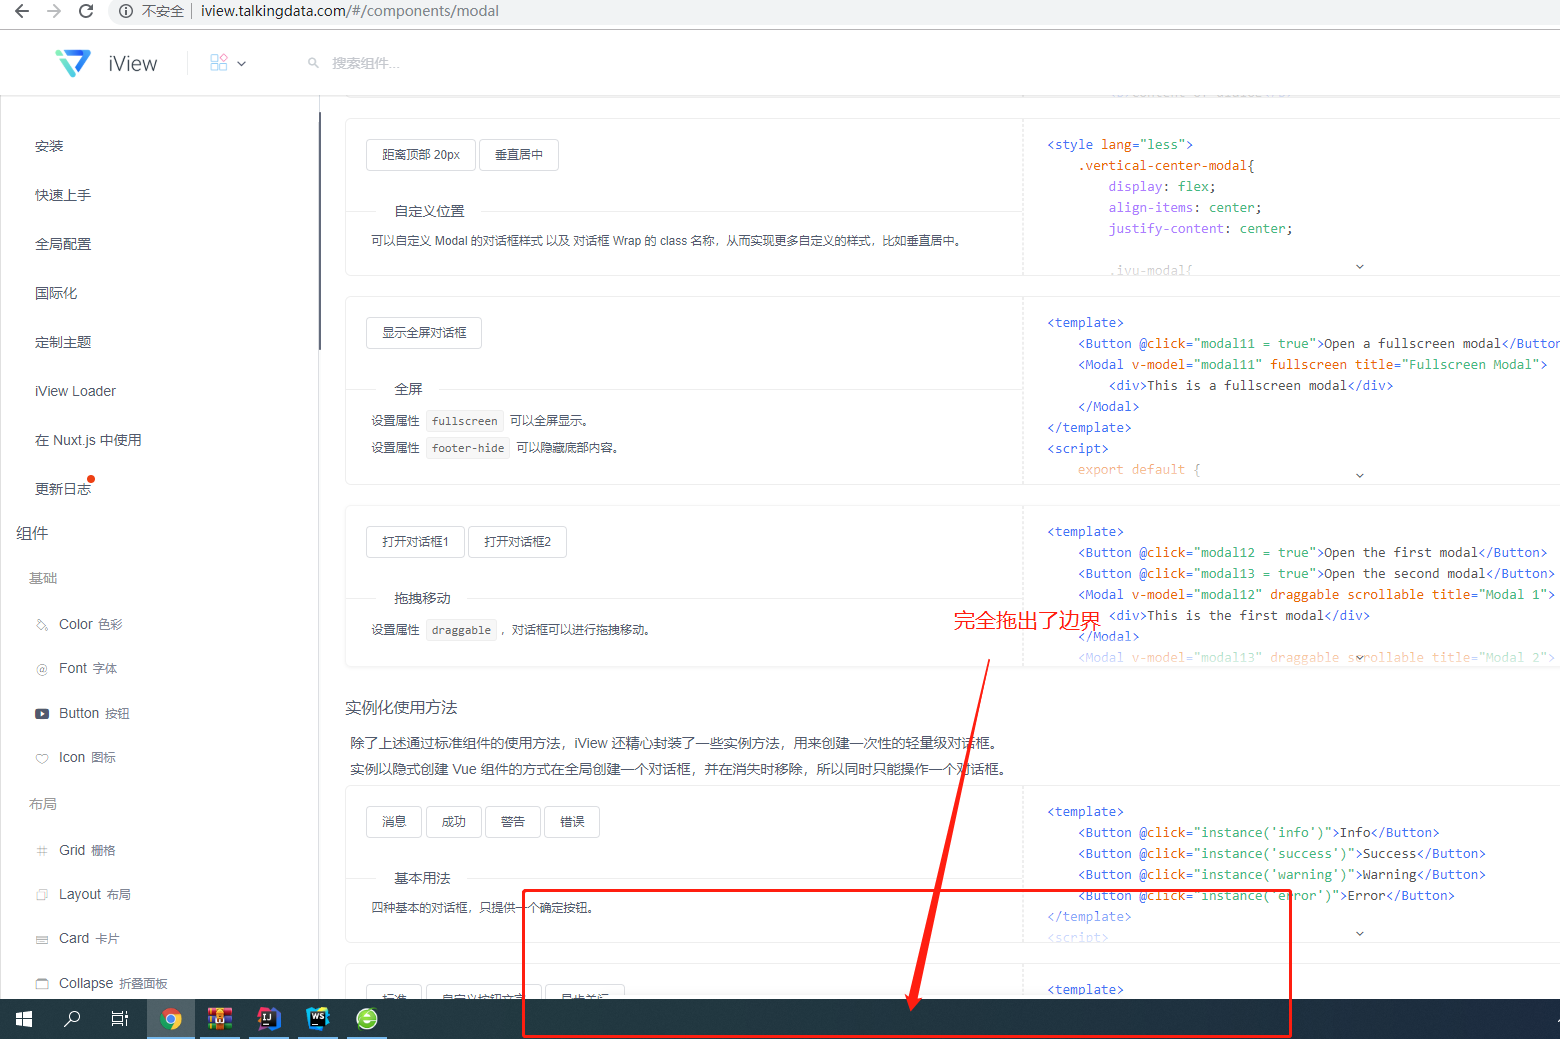Select the Grid 栅格 hash icon in sidebar
1560x1039 pixels.
click(x=41, y=849)
